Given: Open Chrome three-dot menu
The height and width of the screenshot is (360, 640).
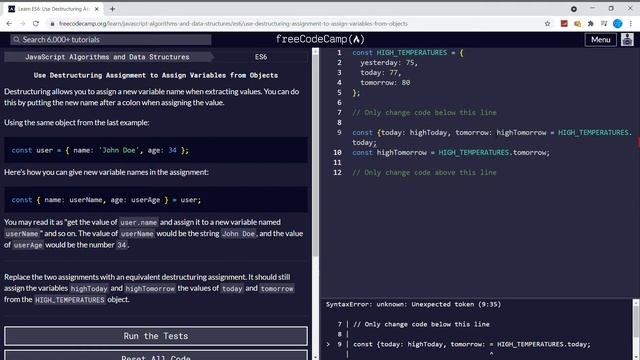Looking at the screenshot, I should point(631,24).
